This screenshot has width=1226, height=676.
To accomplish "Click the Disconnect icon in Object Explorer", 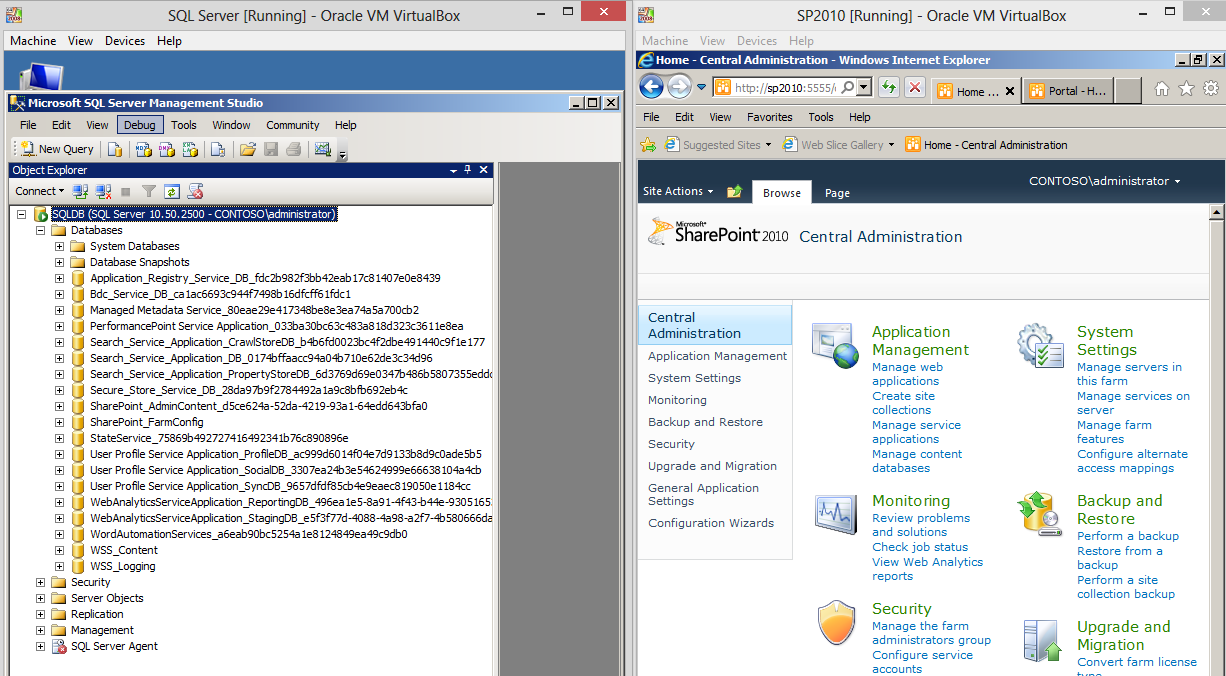I will 102,191.
